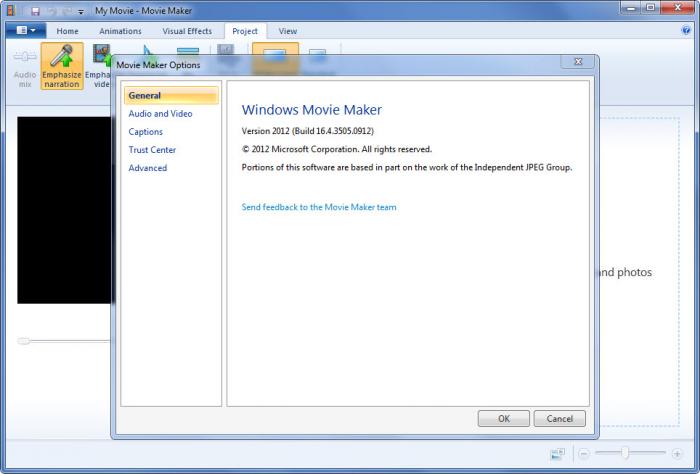Open the View ribbon tab

point(288,31)
